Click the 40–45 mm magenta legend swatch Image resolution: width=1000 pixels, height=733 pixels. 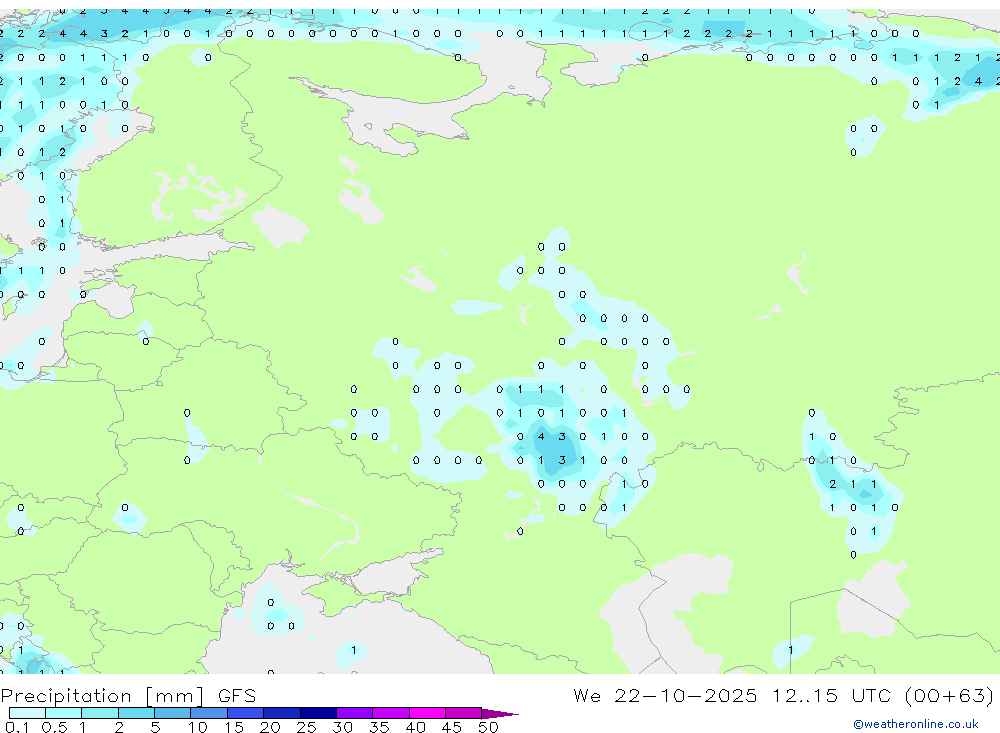point(427,713)
